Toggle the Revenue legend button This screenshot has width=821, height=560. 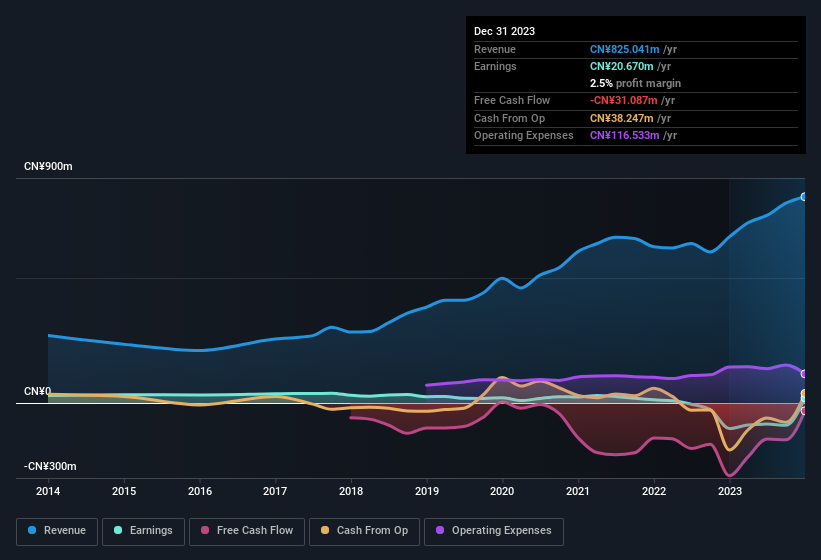(57, 531)
